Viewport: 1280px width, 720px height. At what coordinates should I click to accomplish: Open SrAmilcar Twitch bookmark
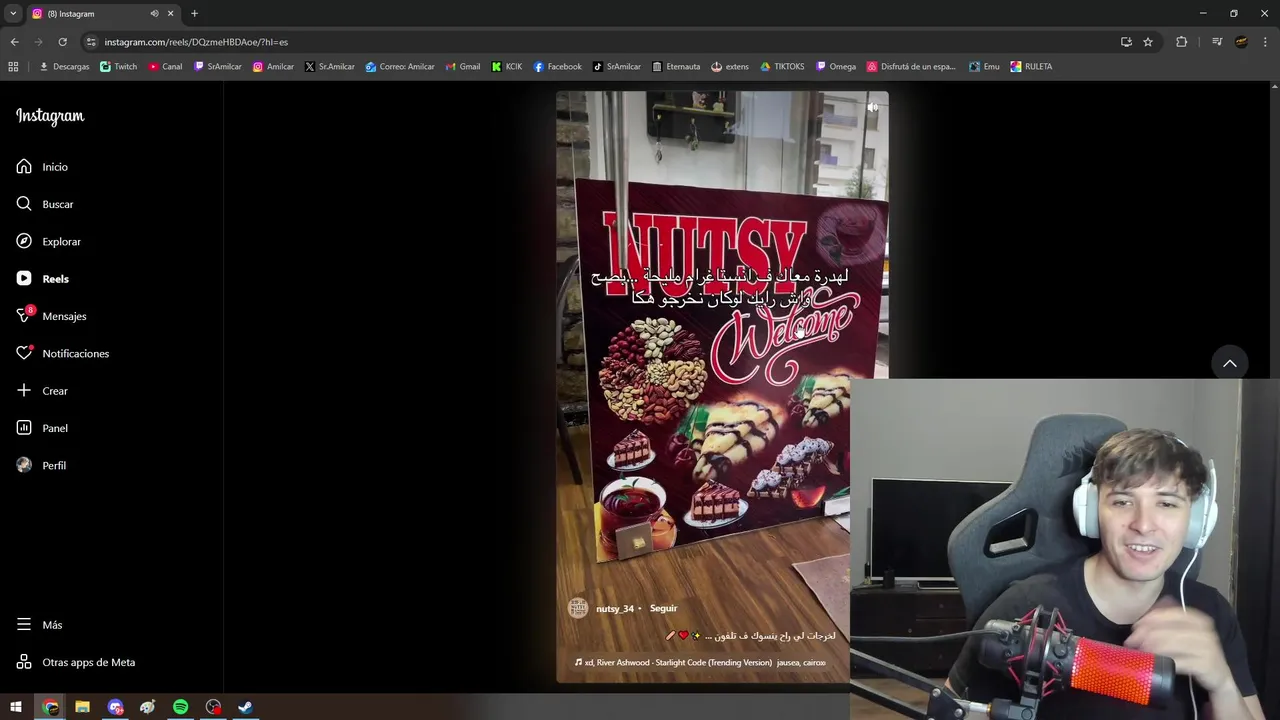pos(218,66)
